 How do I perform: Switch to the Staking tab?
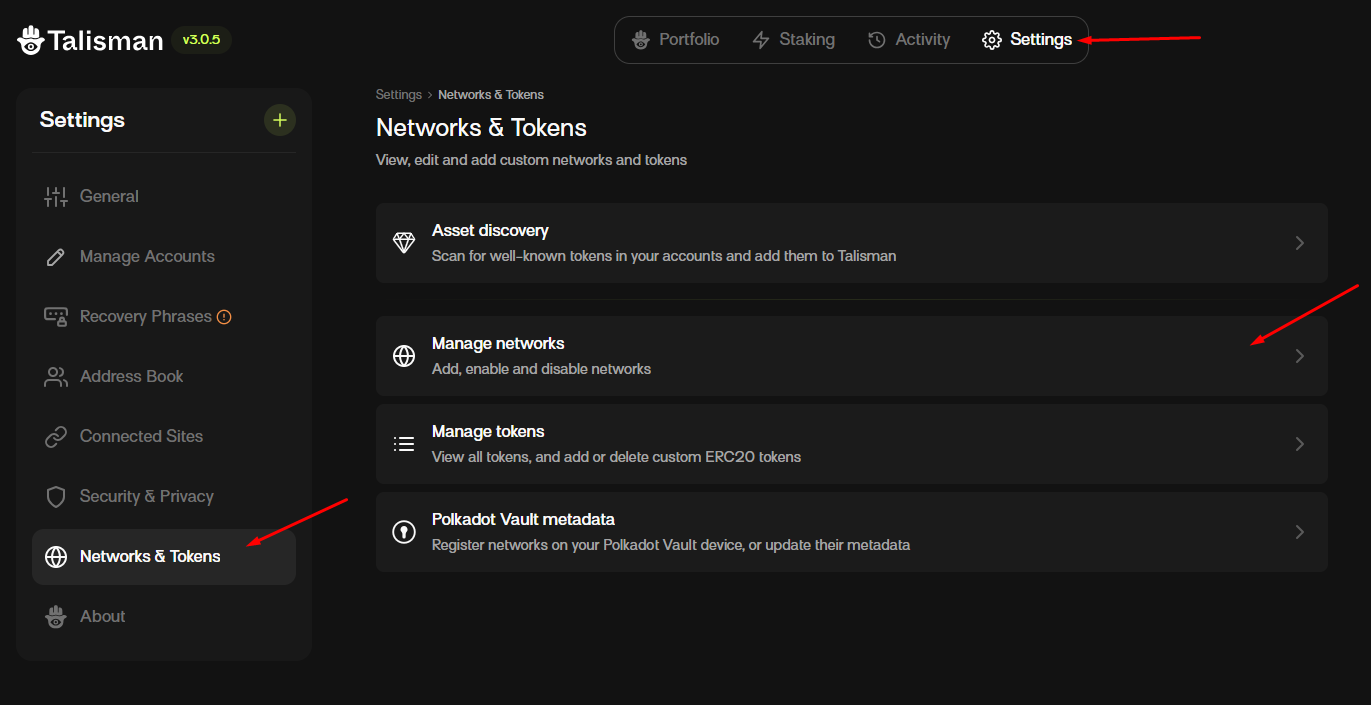tap(793, 40)
